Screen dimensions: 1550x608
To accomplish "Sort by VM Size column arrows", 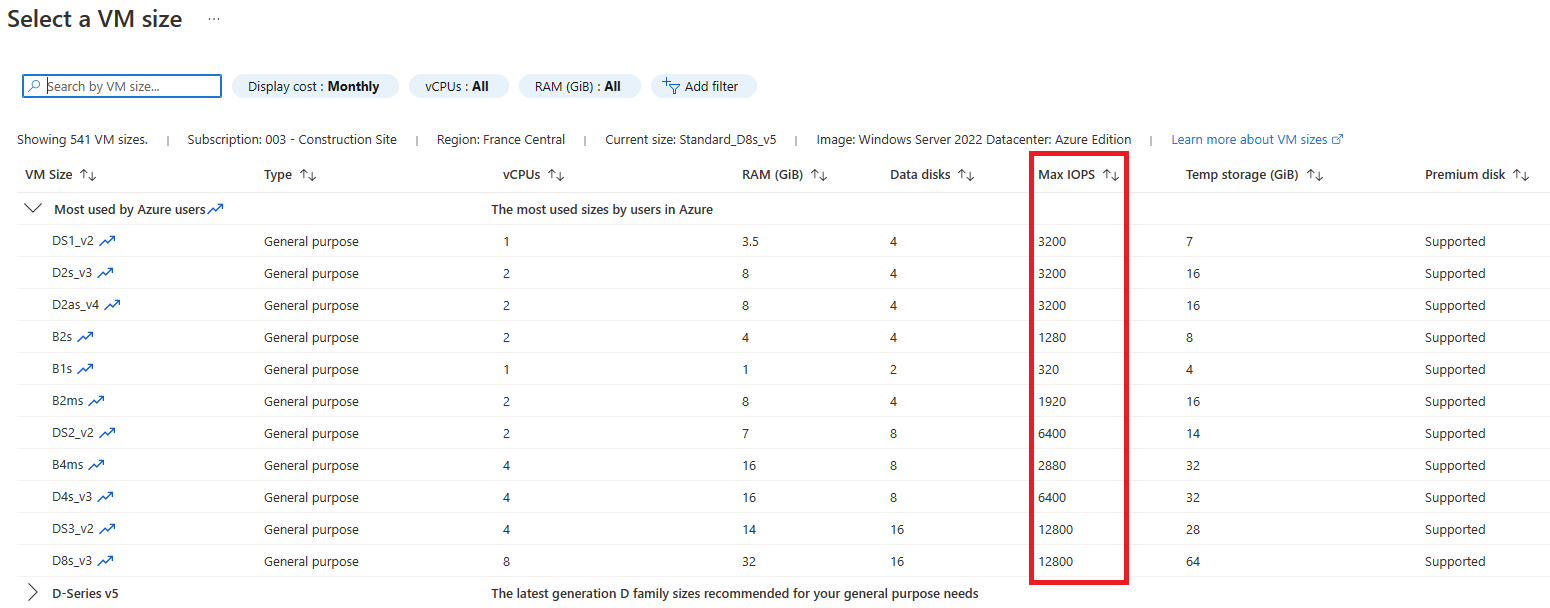I will [x=88, y=175].
